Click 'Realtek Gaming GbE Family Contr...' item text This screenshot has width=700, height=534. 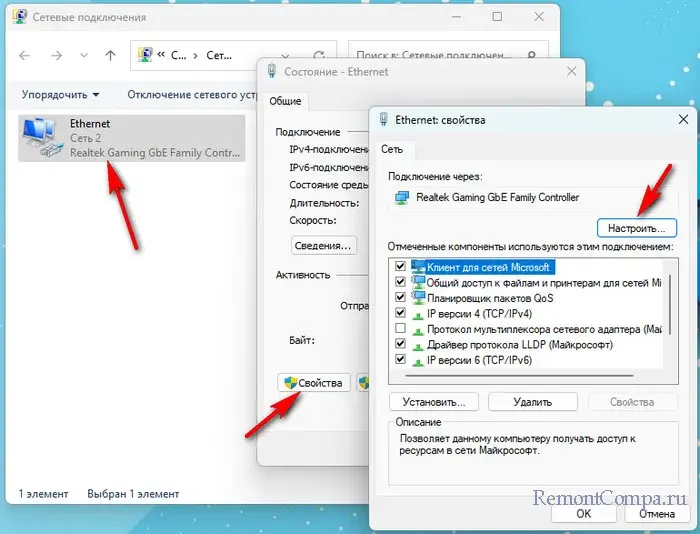[155, 153]
